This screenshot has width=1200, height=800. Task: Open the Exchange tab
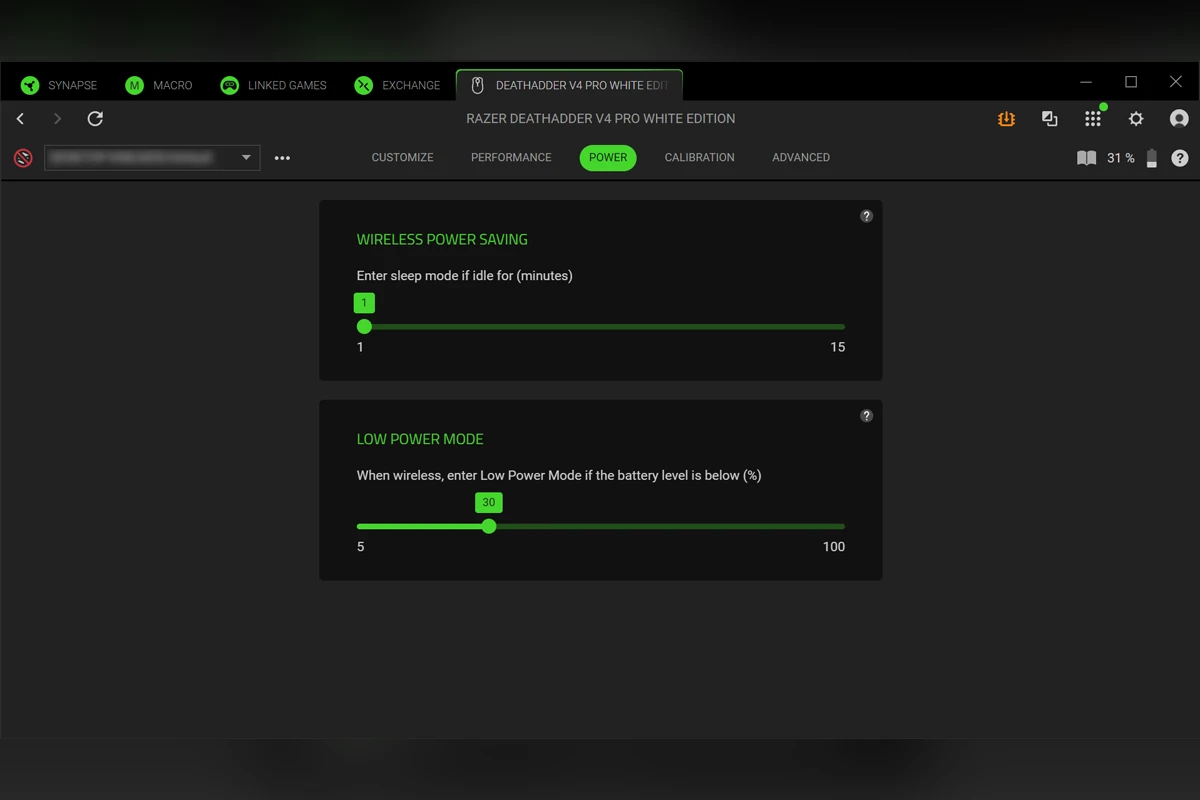397,85
